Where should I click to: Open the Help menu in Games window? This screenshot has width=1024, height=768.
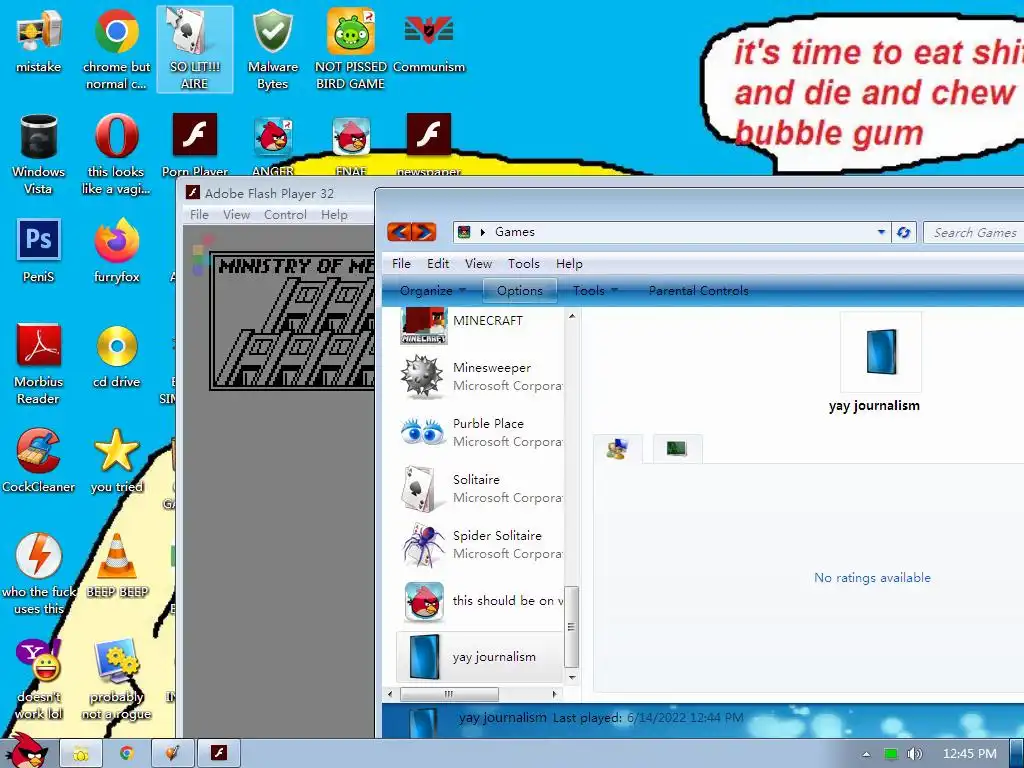[x=569, y=264]
